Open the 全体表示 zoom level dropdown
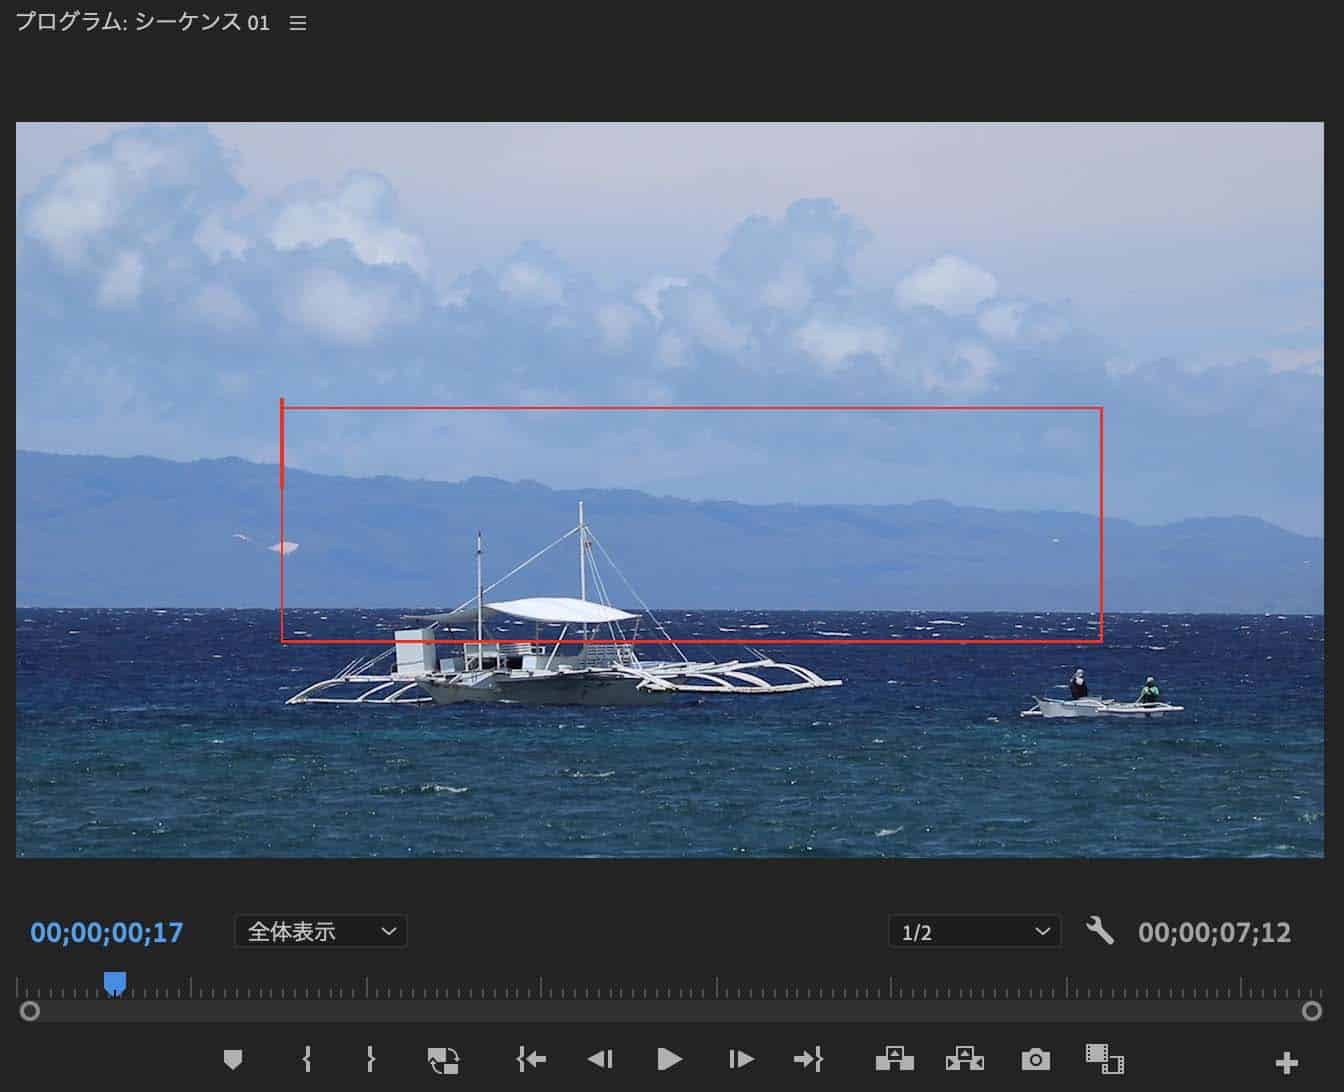Image resolution: width=1344 pixels, height=1092 pixels. click(321, 931)
